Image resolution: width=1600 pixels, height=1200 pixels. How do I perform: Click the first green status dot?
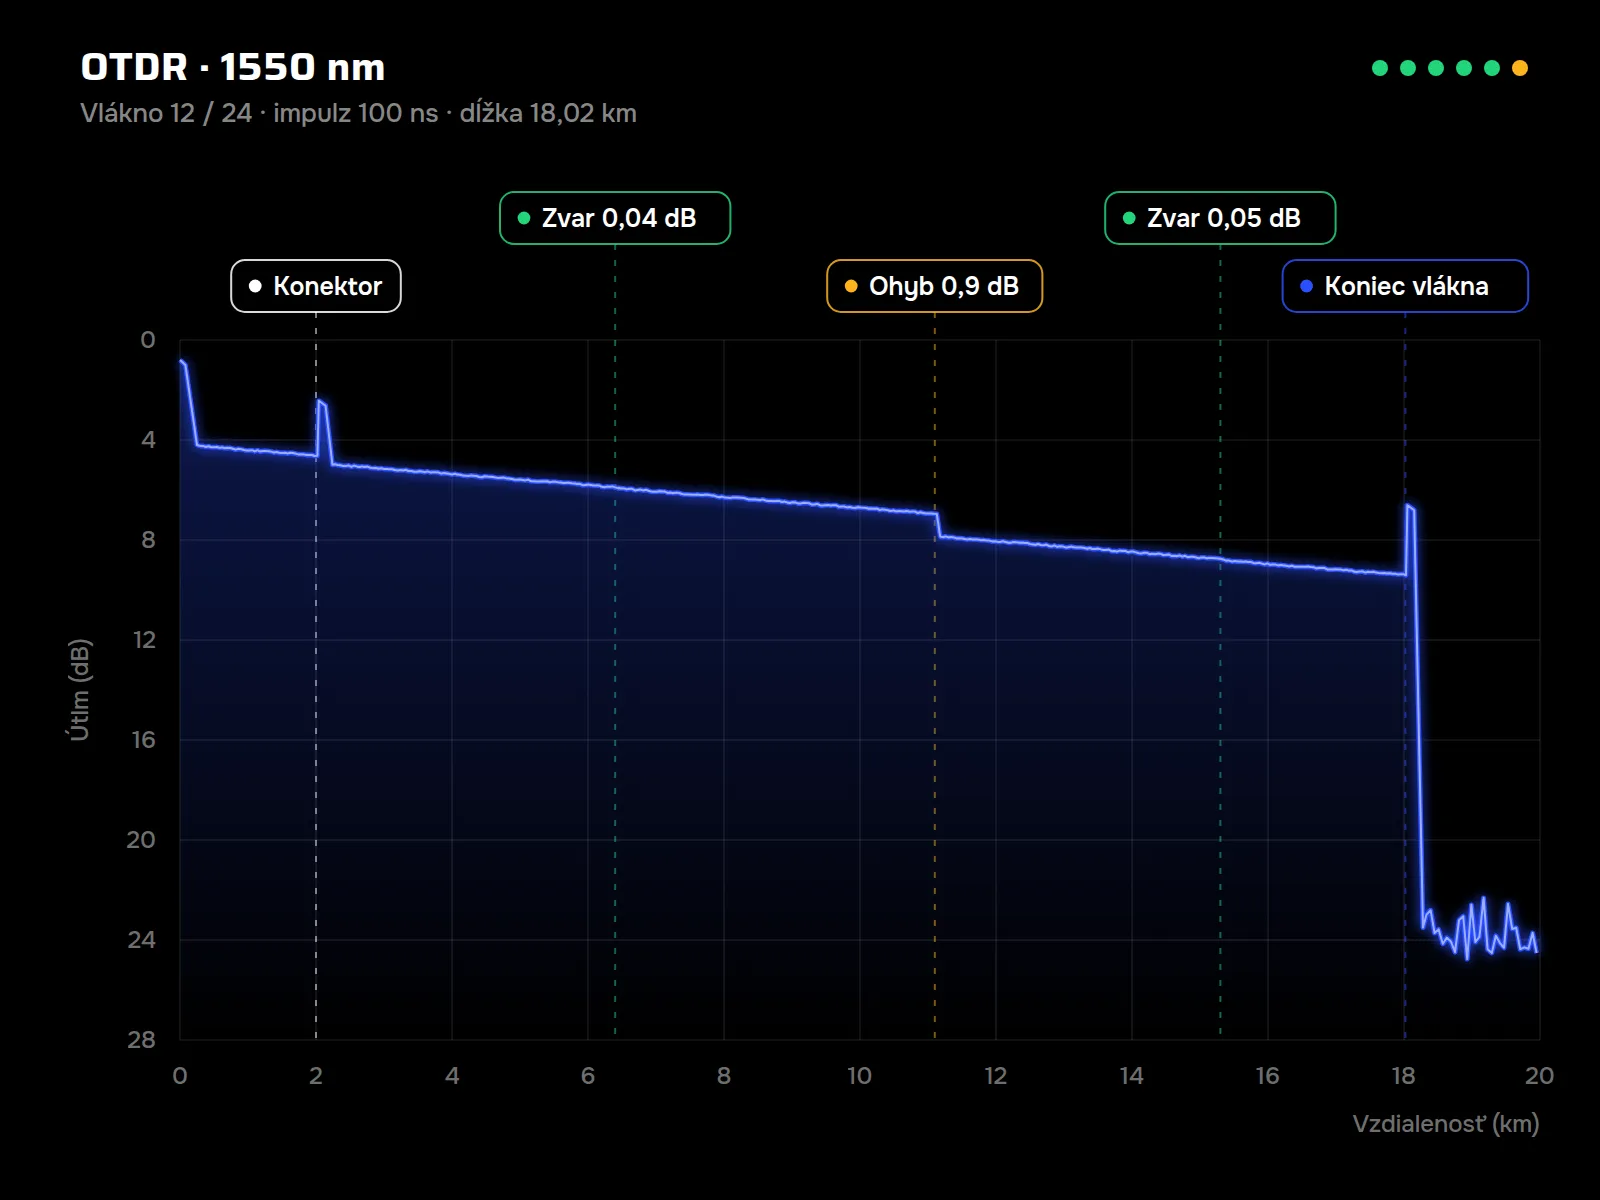point(1380,68)
